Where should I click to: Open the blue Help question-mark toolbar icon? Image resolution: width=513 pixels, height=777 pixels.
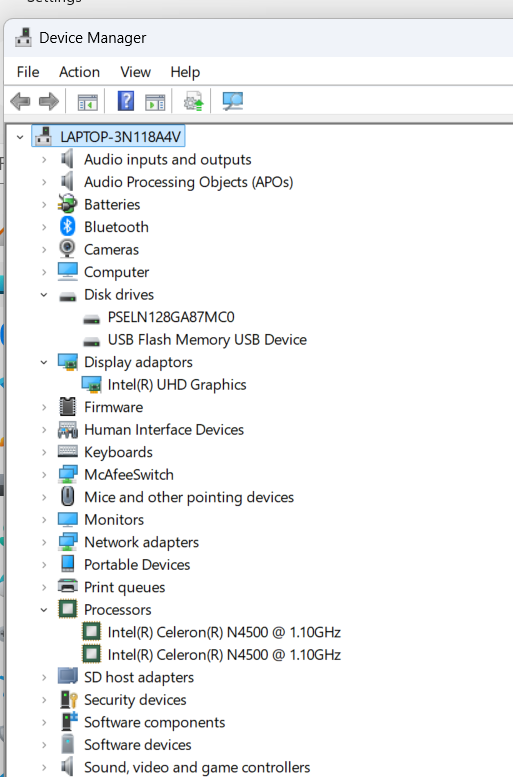coord(126,101)
